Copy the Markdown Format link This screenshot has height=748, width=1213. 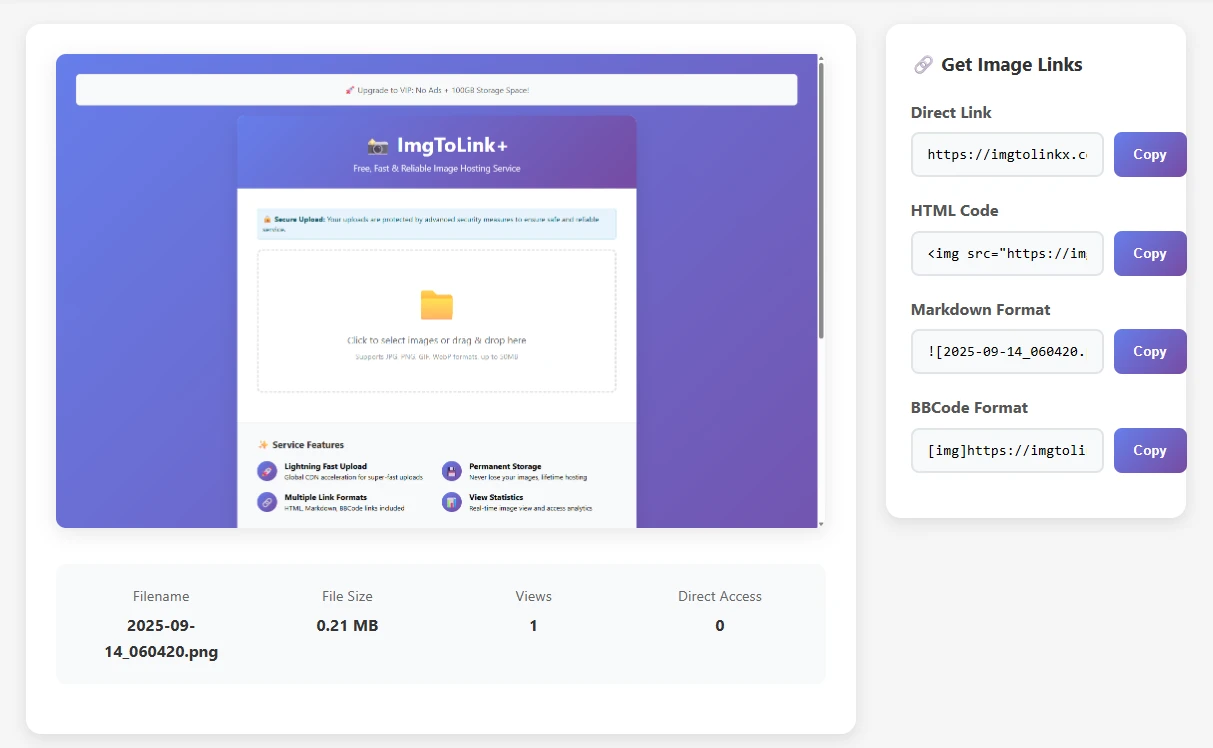[x=1149, y=351]
